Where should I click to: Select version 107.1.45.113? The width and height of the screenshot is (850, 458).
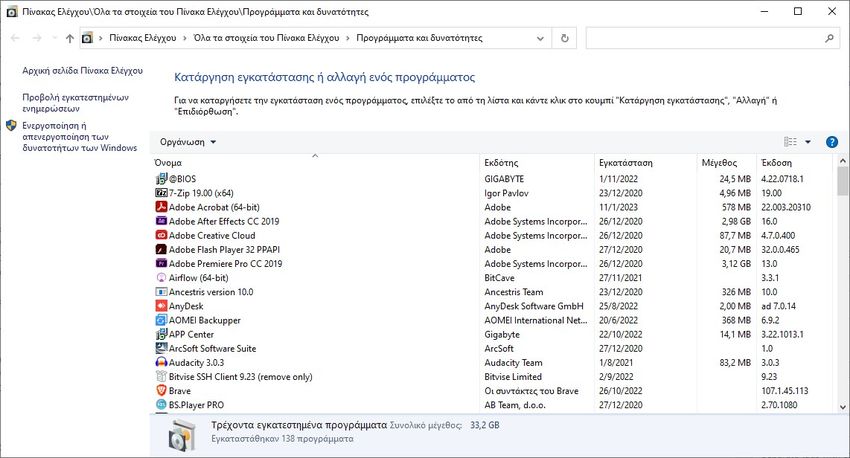784,391
